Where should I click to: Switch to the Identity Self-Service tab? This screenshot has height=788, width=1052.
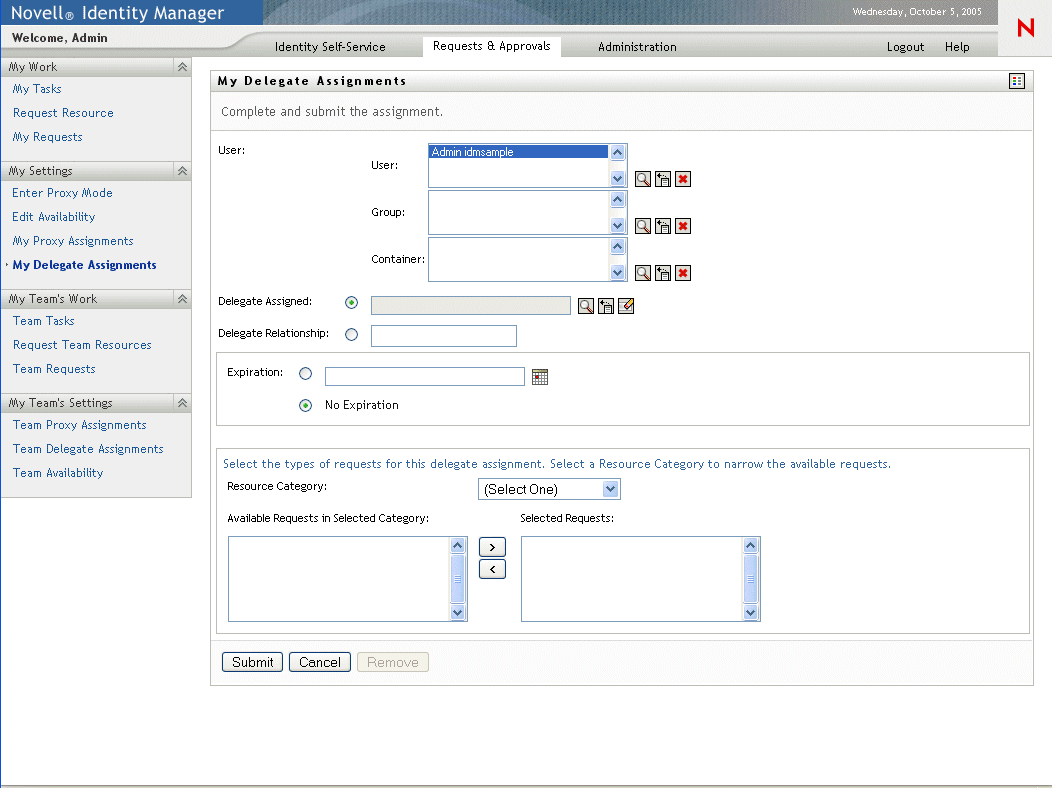330,47
